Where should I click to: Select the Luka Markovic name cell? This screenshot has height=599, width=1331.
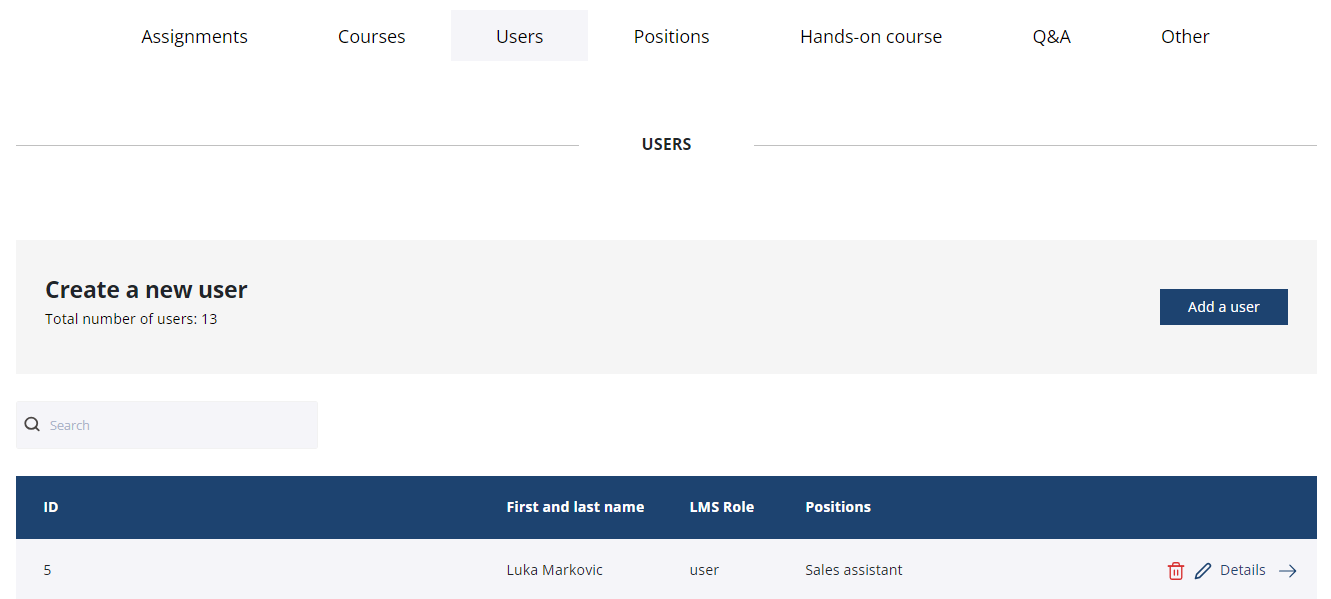(x=554, y=570)
